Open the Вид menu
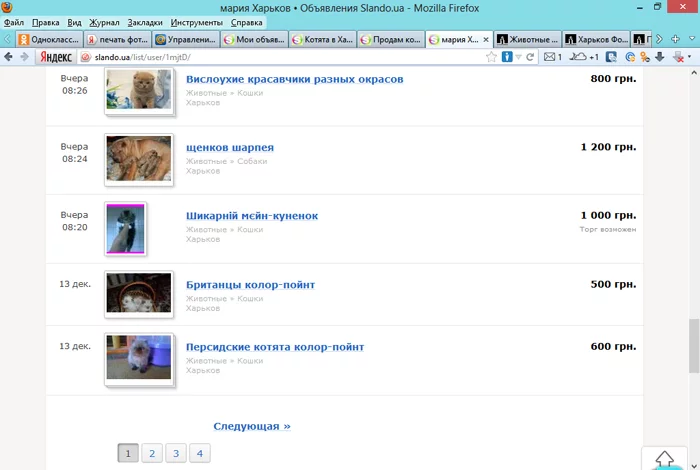The image size is (700, 470). click(74, 22)
